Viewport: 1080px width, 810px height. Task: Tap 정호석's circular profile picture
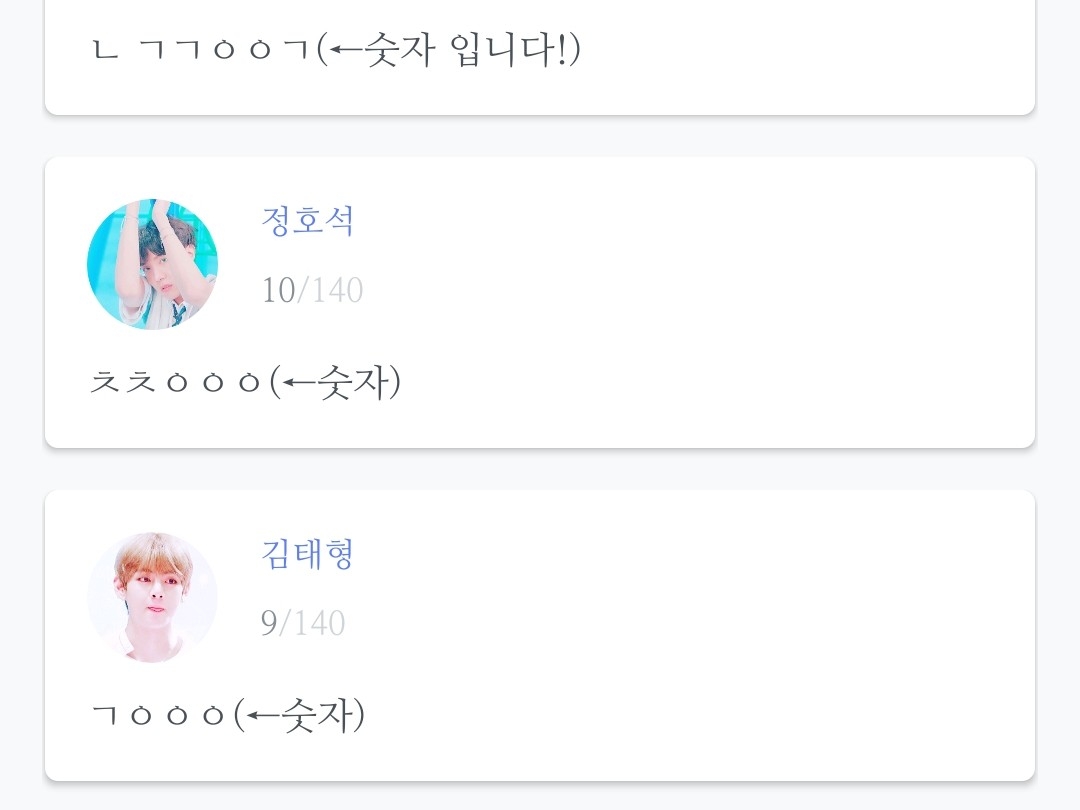click(152, 264)
